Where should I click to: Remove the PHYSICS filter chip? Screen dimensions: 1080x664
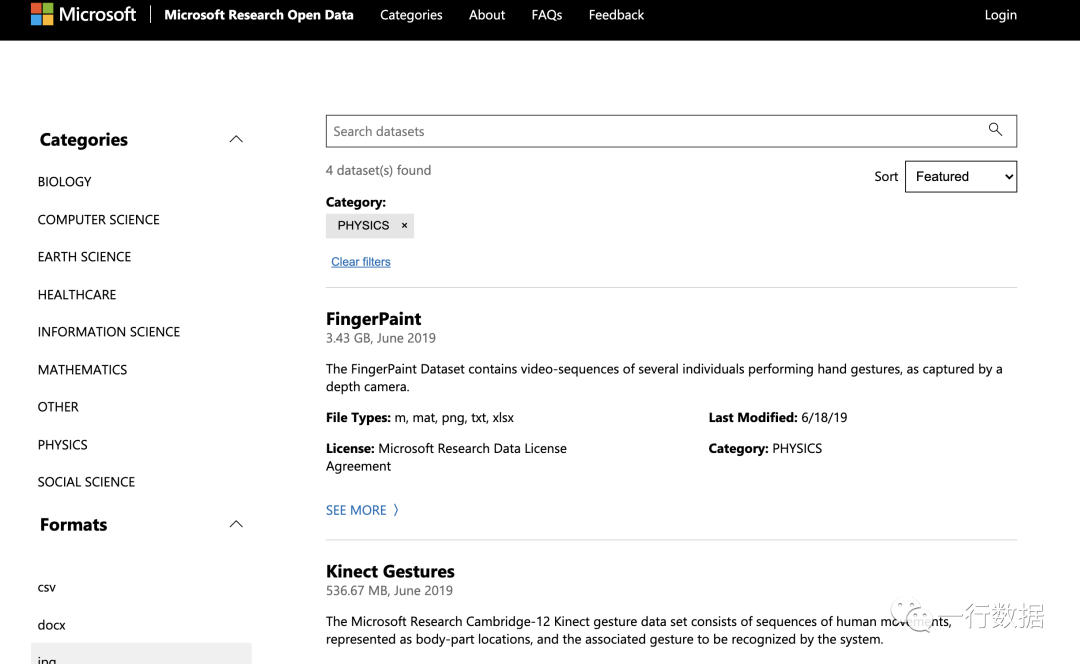tap(404, 225)
